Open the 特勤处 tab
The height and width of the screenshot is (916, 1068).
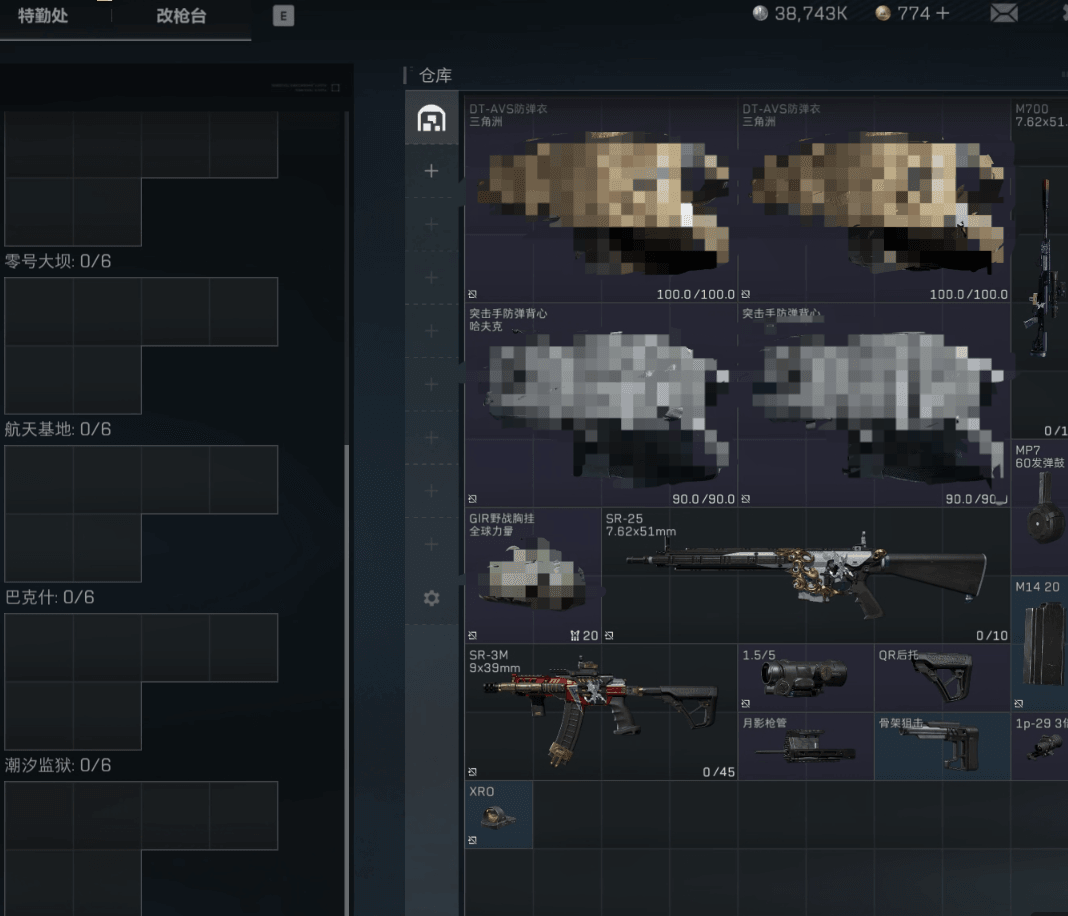coord(43,16)
